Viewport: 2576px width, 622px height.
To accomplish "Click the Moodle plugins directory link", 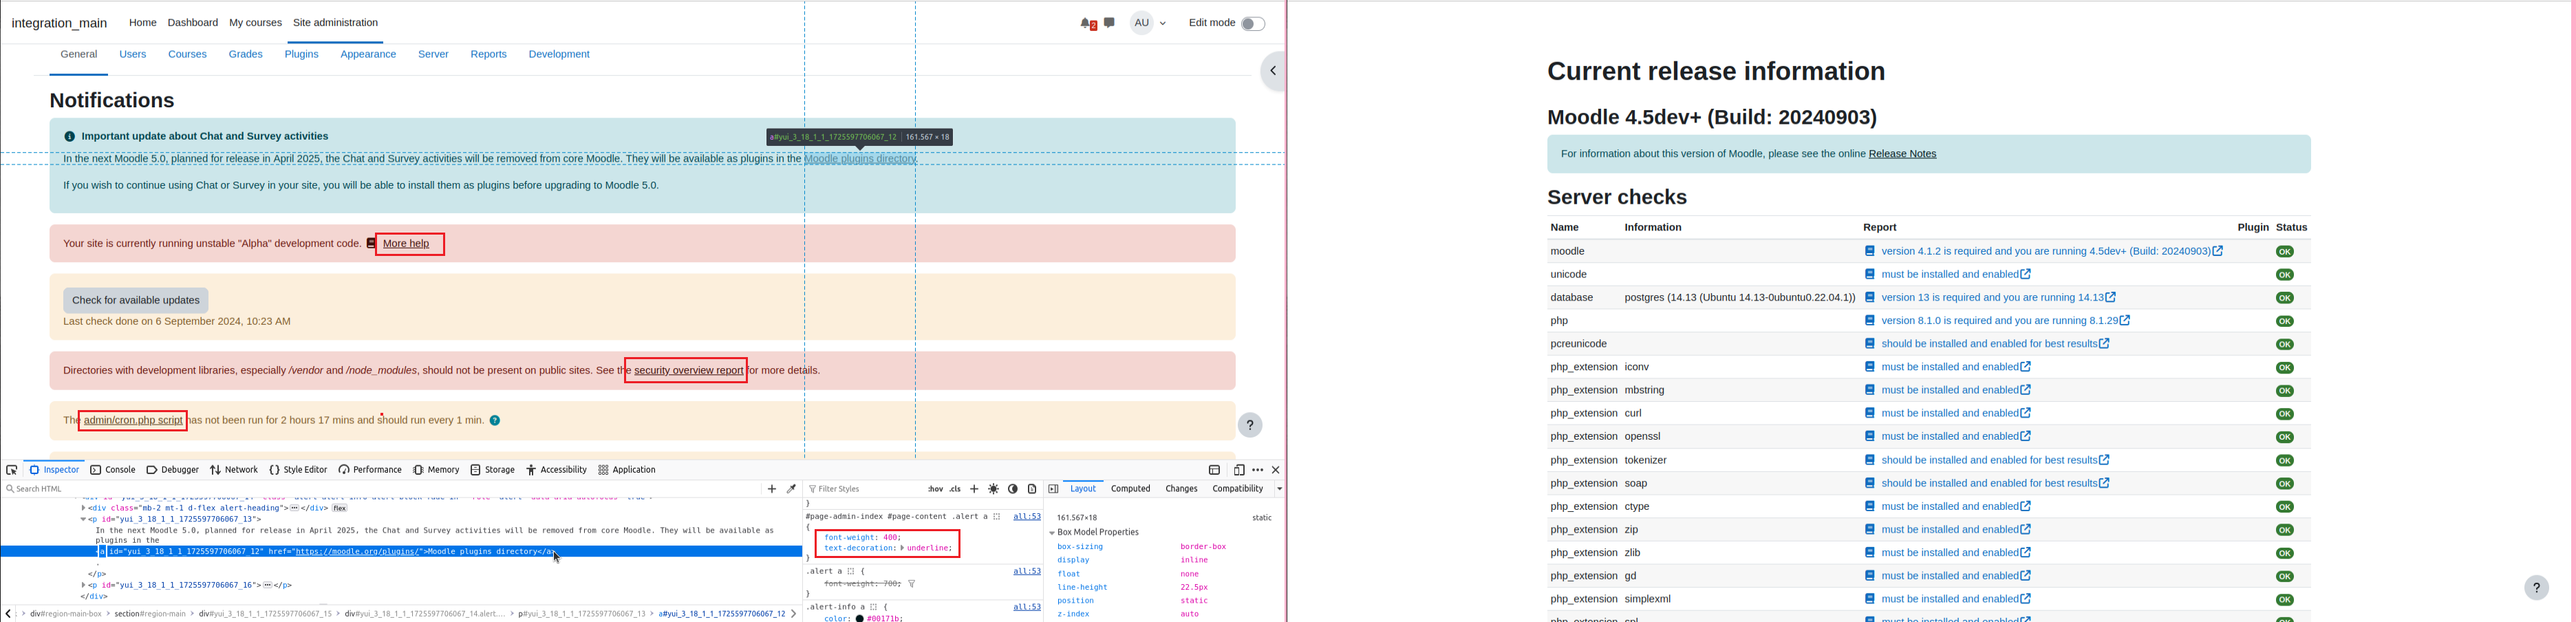I will [x=860, y=159].
